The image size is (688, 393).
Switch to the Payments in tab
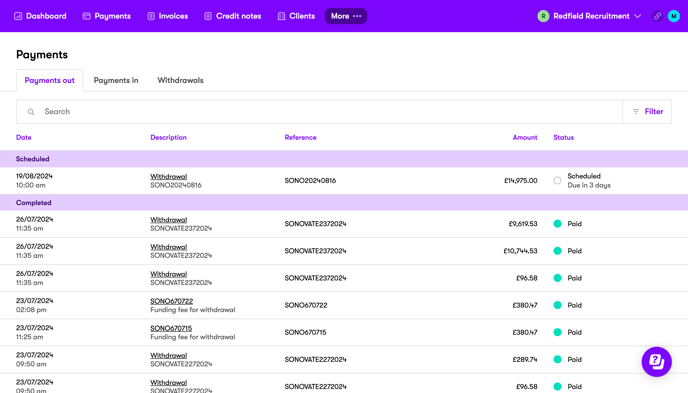(116, 80)
